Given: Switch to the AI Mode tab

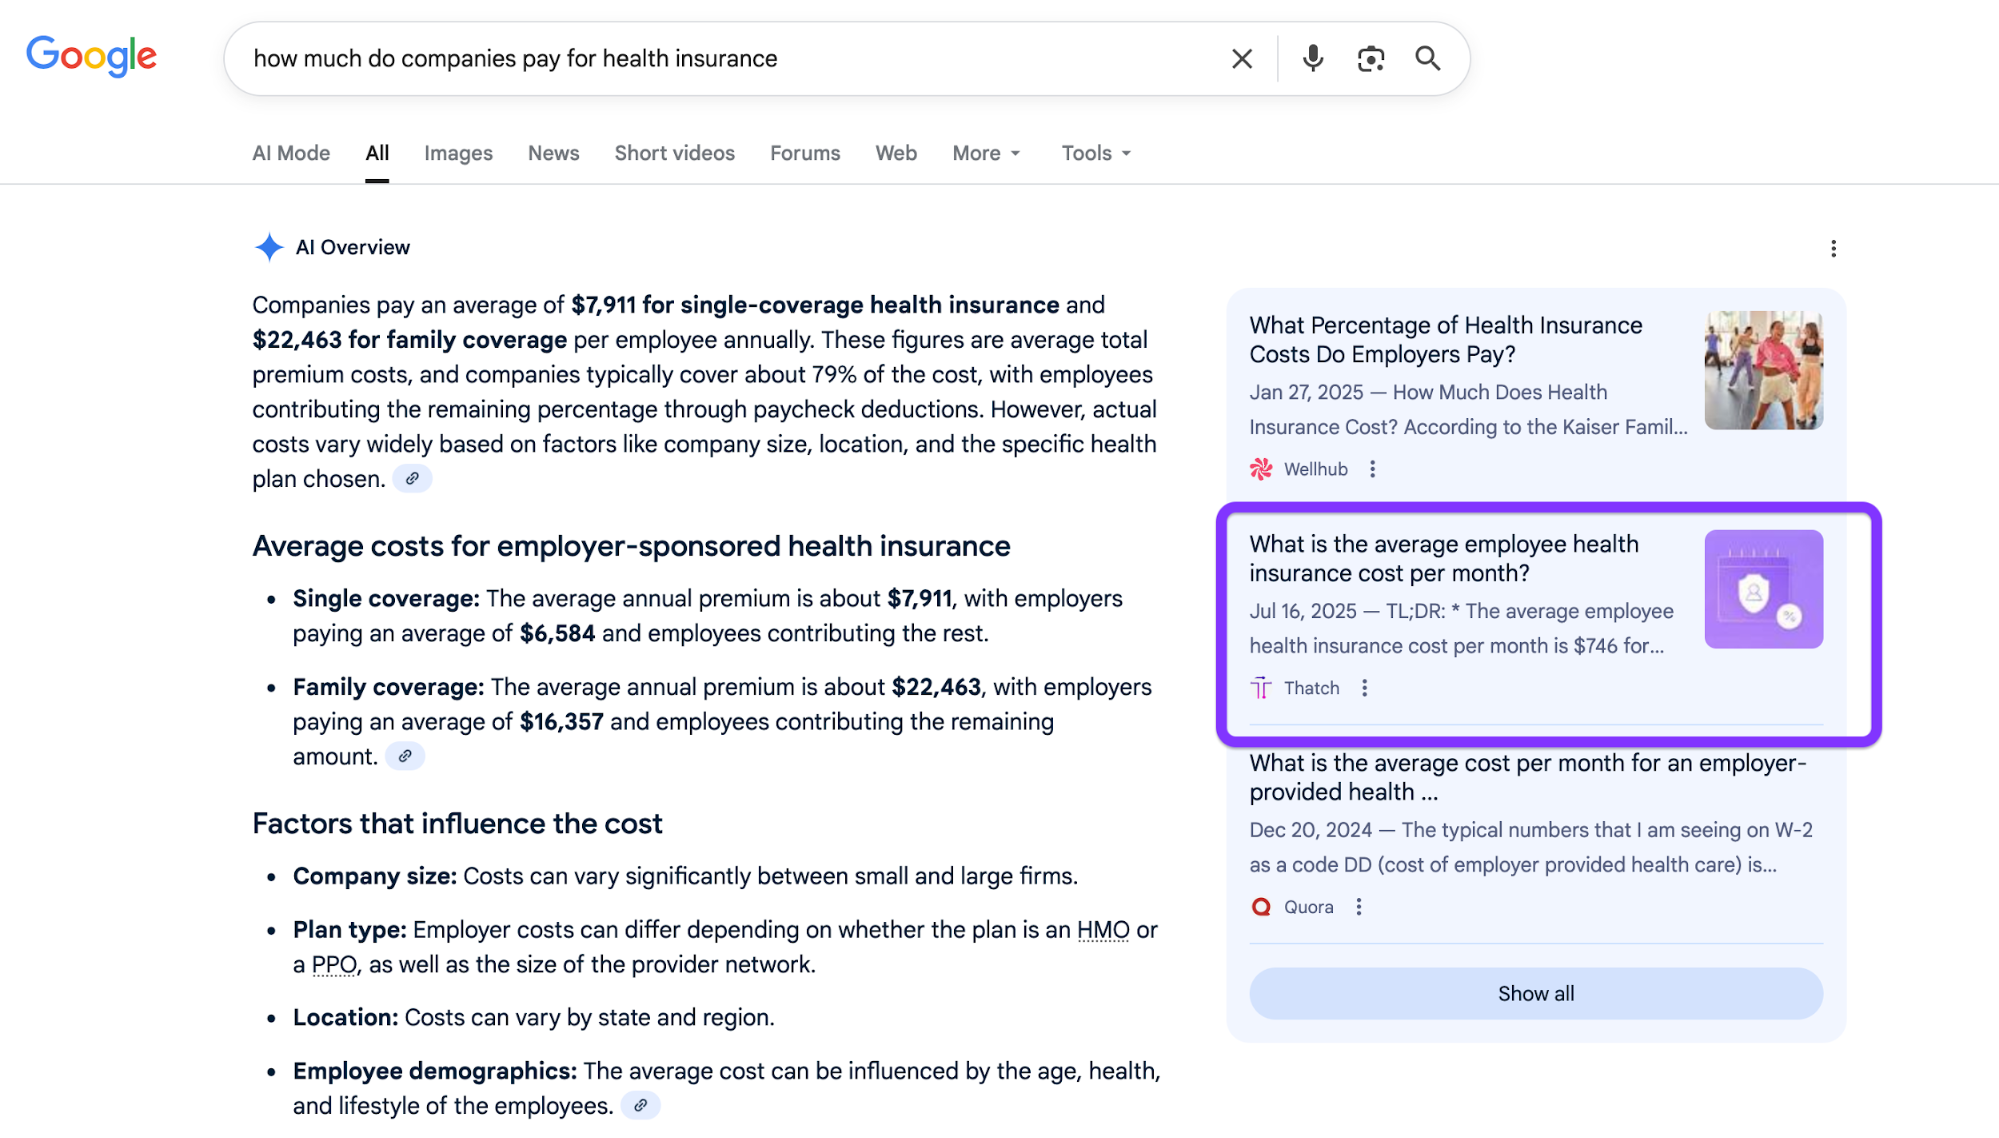Looking at the screenshot, I should [291, 153].
